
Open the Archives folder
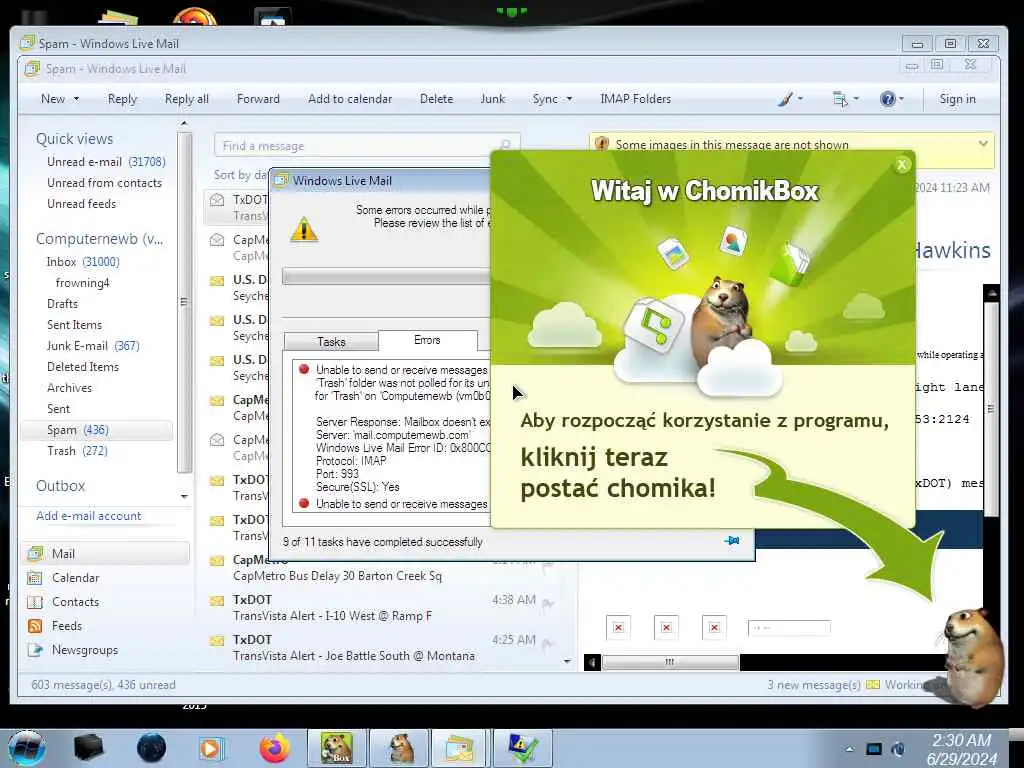pos(69,387)
